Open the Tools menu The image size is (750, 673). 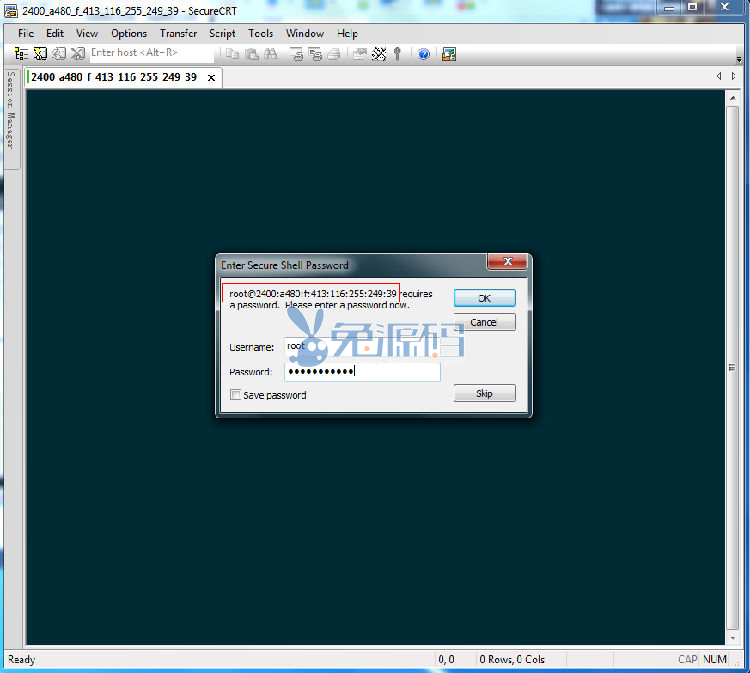click(260, 33)
